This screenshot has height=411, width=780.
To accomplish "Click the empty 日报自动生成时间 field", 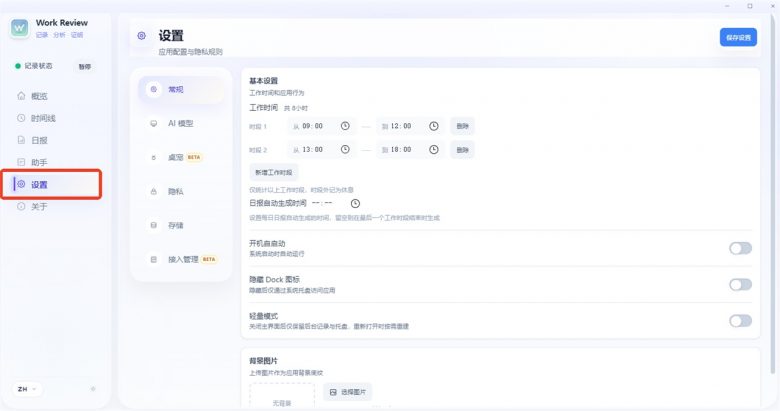I will (336, 203).
